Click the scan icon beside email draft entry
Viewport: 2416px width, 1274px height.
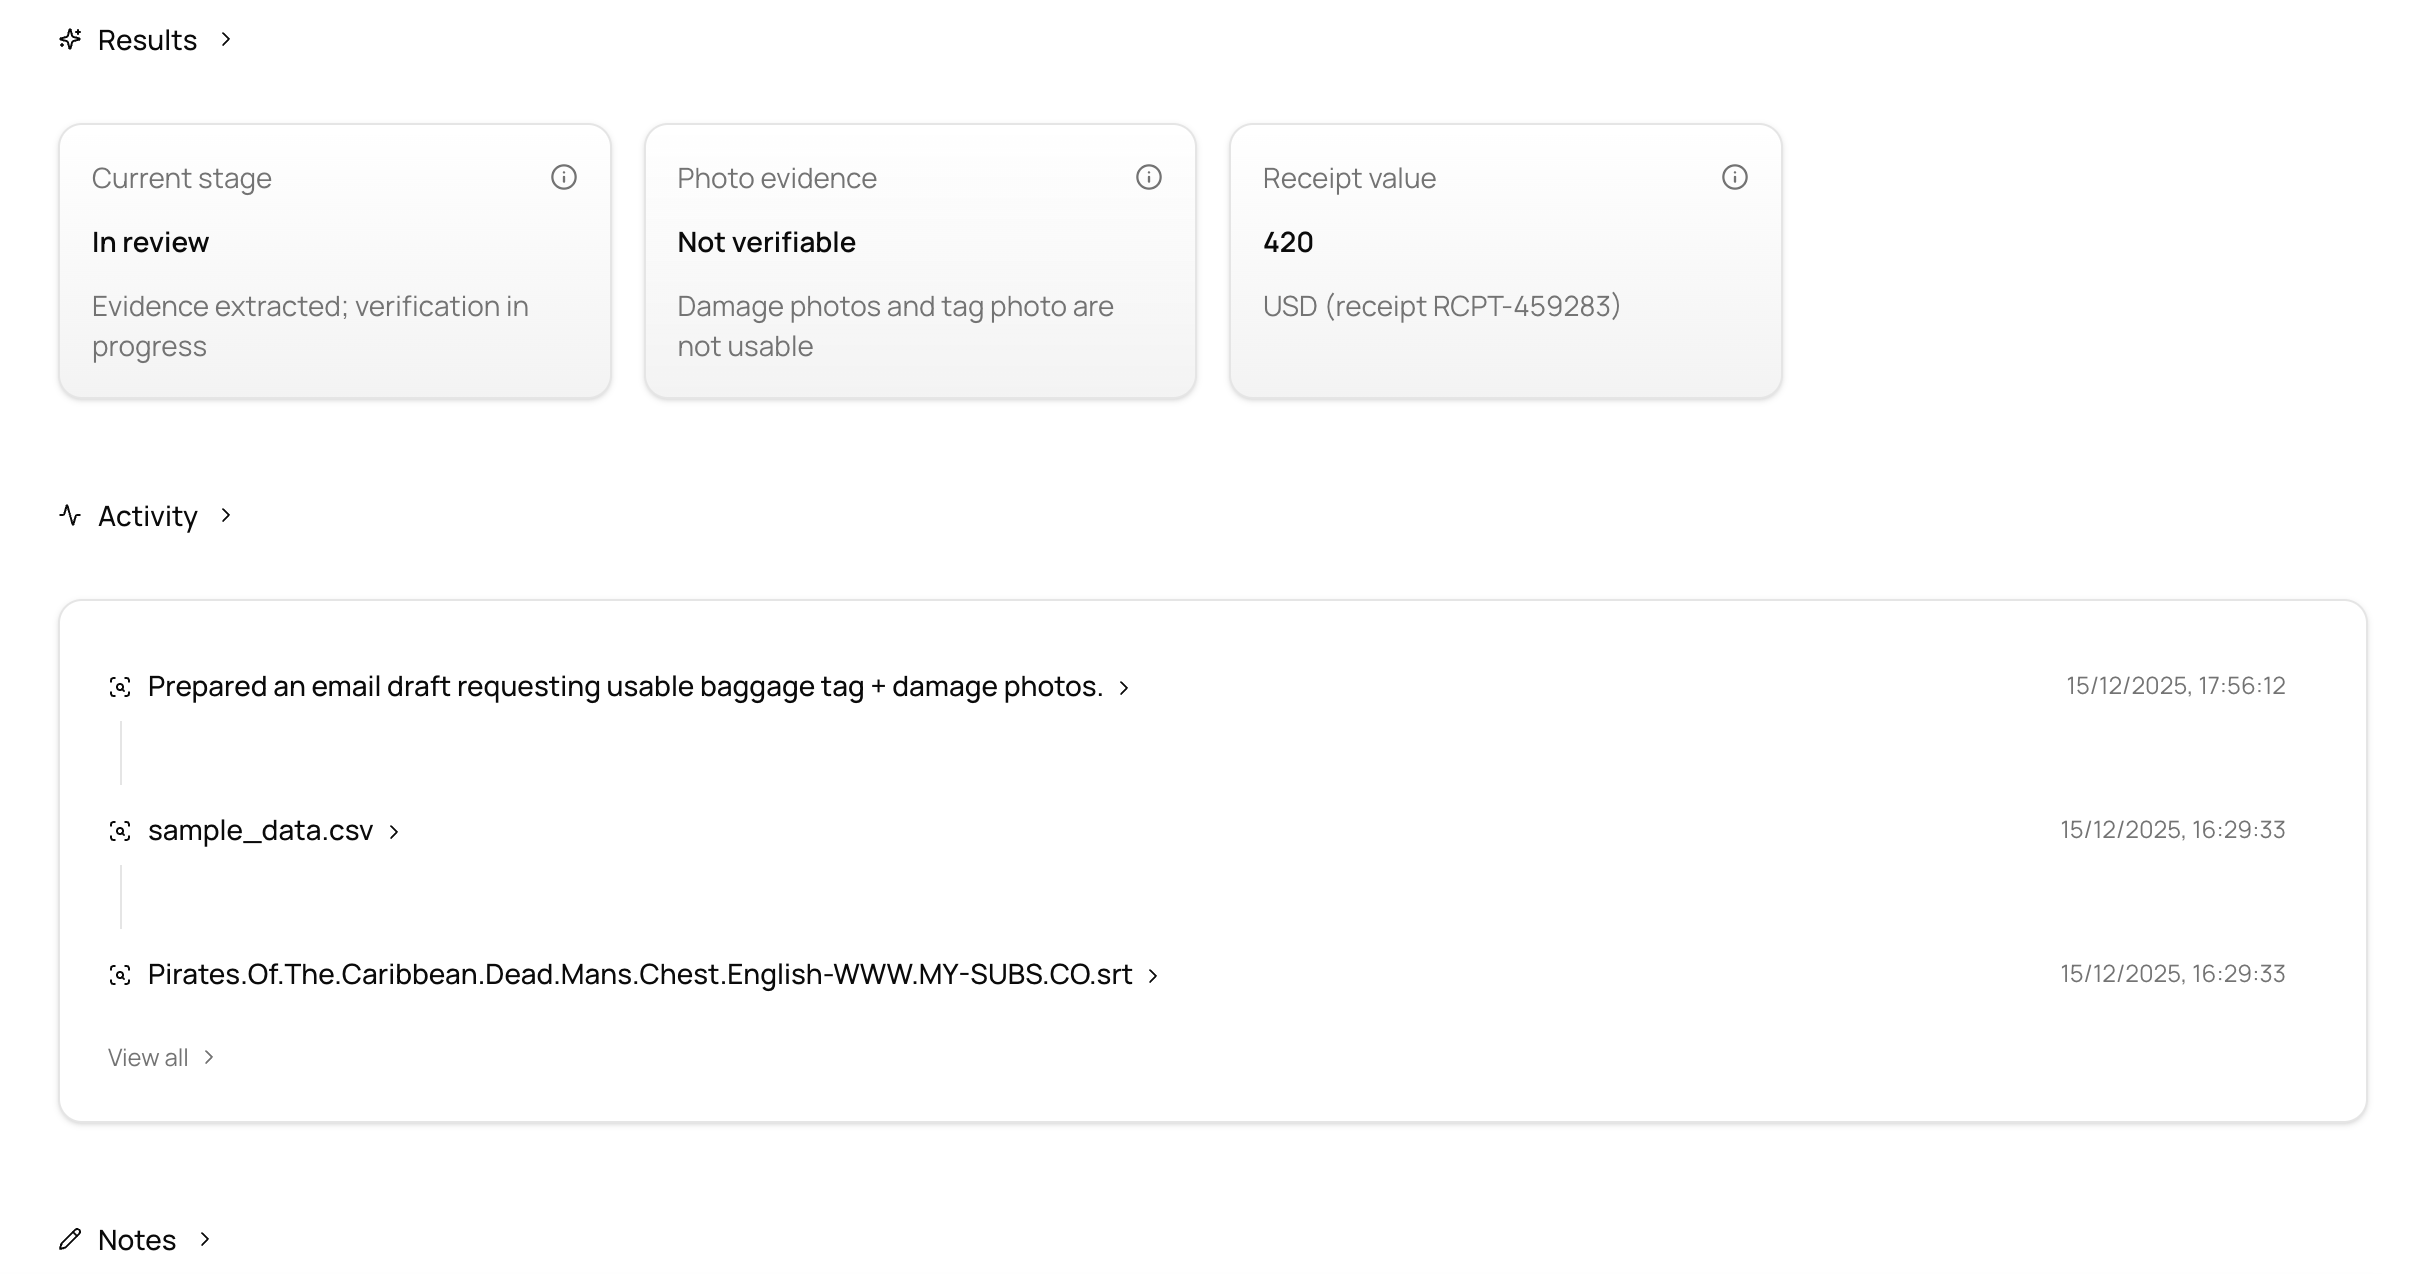tap(120, 687)
